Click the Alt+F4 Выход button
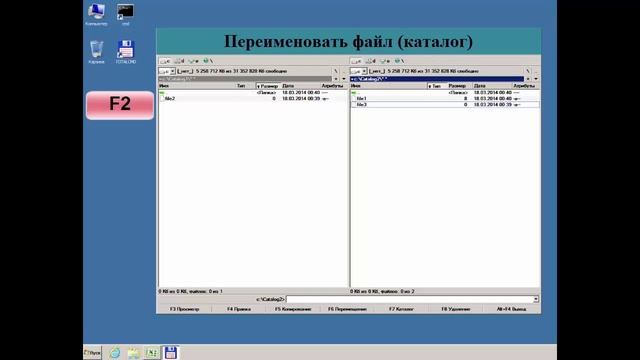Viewport: 640px width, 360px height. coord(511,309)
